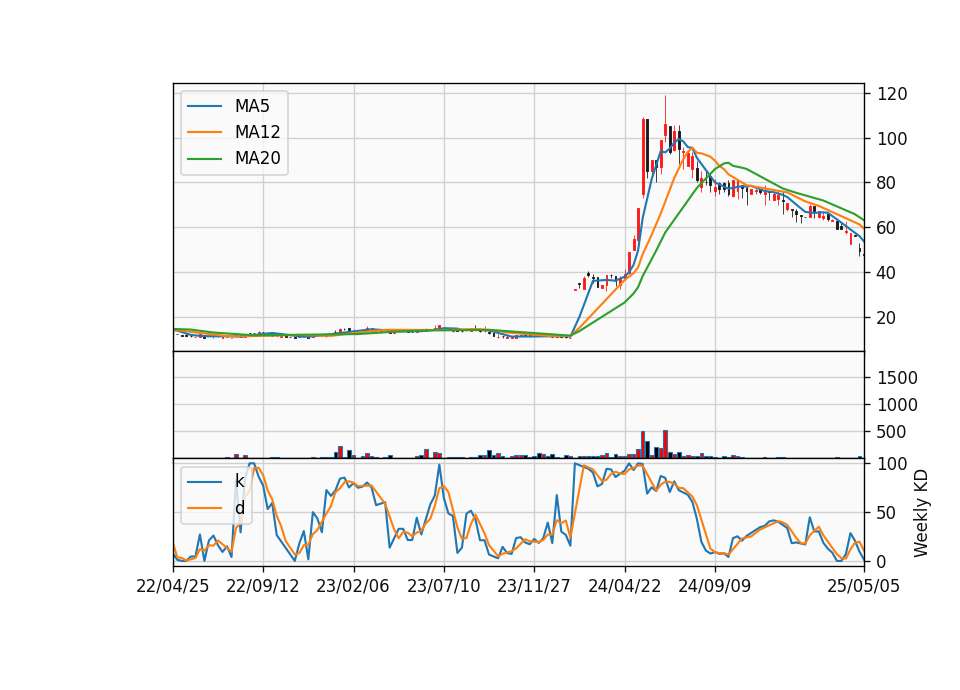The width and height of the screenshot is (960, 690).
Task: Click the 24/09/09 date tick label
Action: tap(714, 586)
